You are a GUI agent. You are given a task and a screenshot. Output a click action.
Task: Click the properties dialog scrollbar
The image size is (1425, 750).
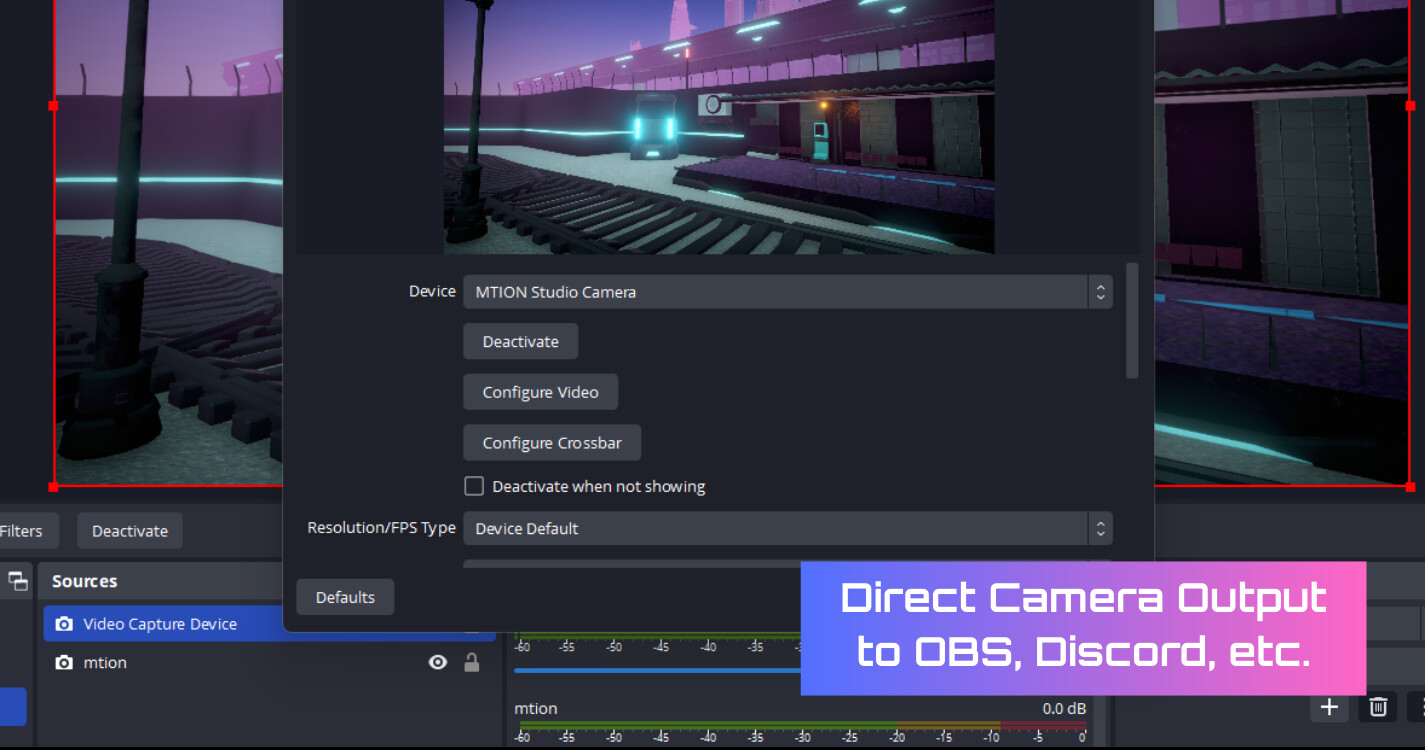click(1131, 320)
